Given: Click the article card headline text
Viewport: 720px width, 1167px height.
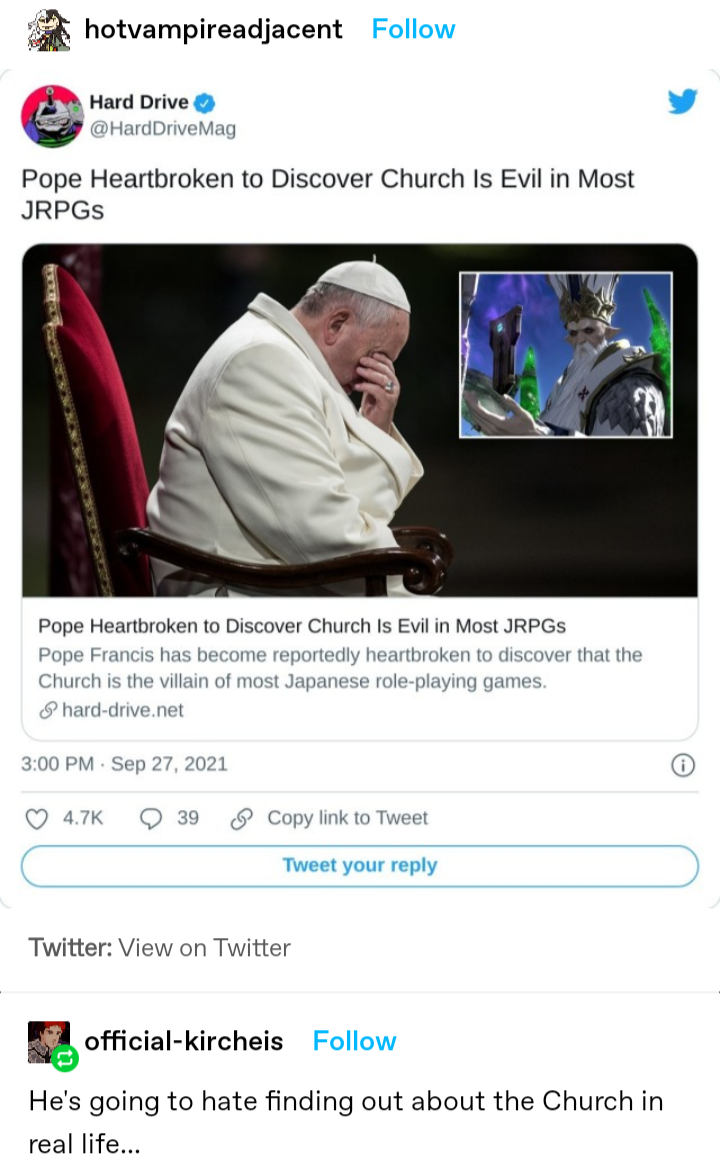Looking at the screenshot, I should [301, 626].
